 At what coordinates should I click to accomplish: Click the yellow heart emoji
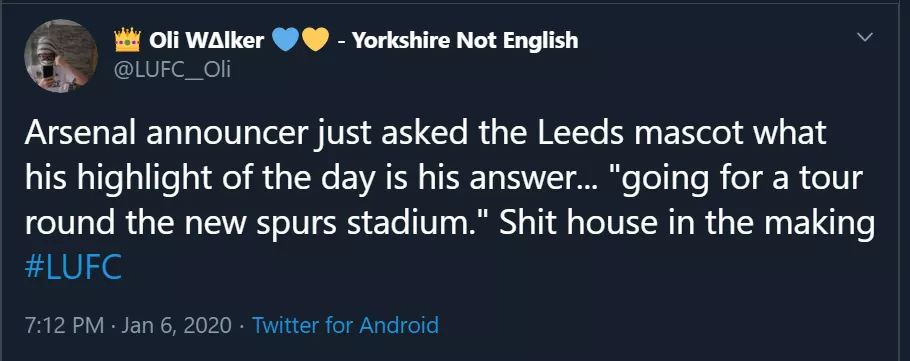pyautogui.click(x=316, y=40)
